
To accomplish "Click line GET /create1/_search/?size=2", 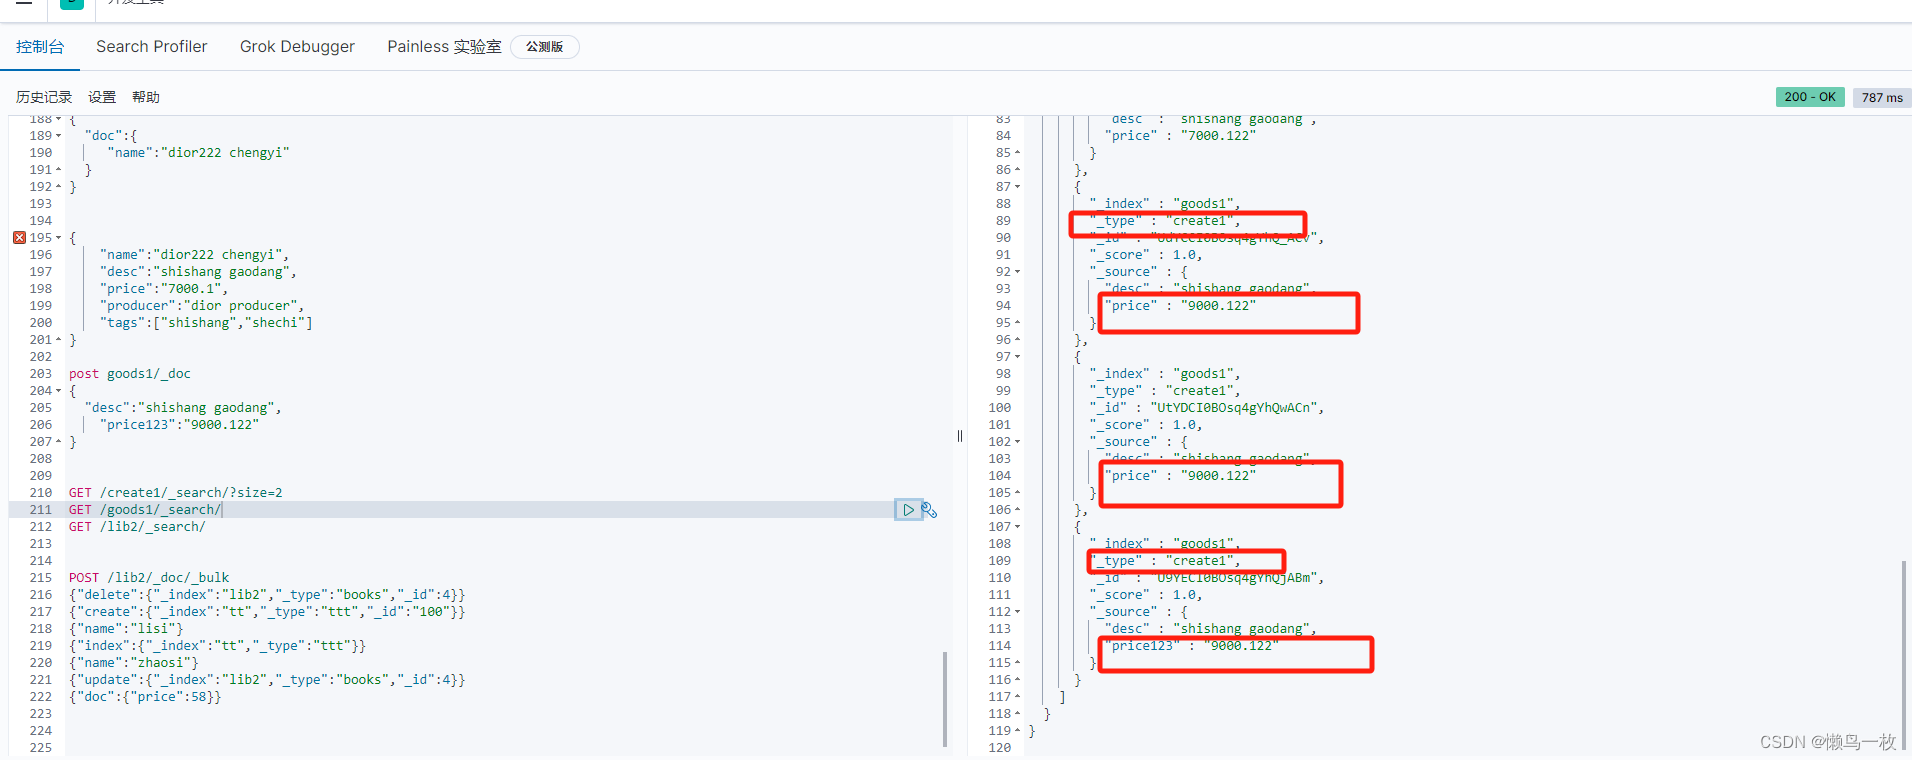I will pyautogui.click(x=176, y=493).
